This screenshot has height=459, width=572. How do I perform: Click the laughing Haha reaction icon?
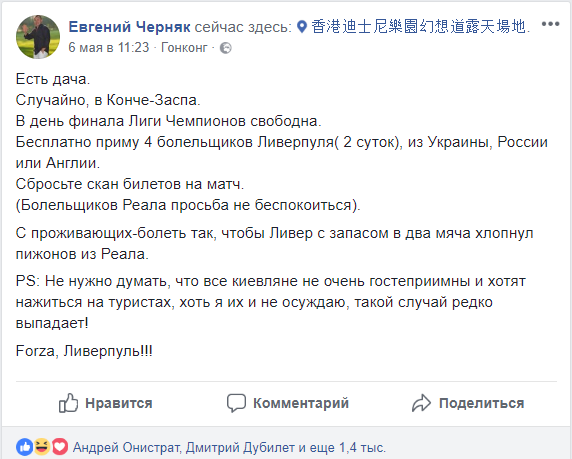pos(42,447)
